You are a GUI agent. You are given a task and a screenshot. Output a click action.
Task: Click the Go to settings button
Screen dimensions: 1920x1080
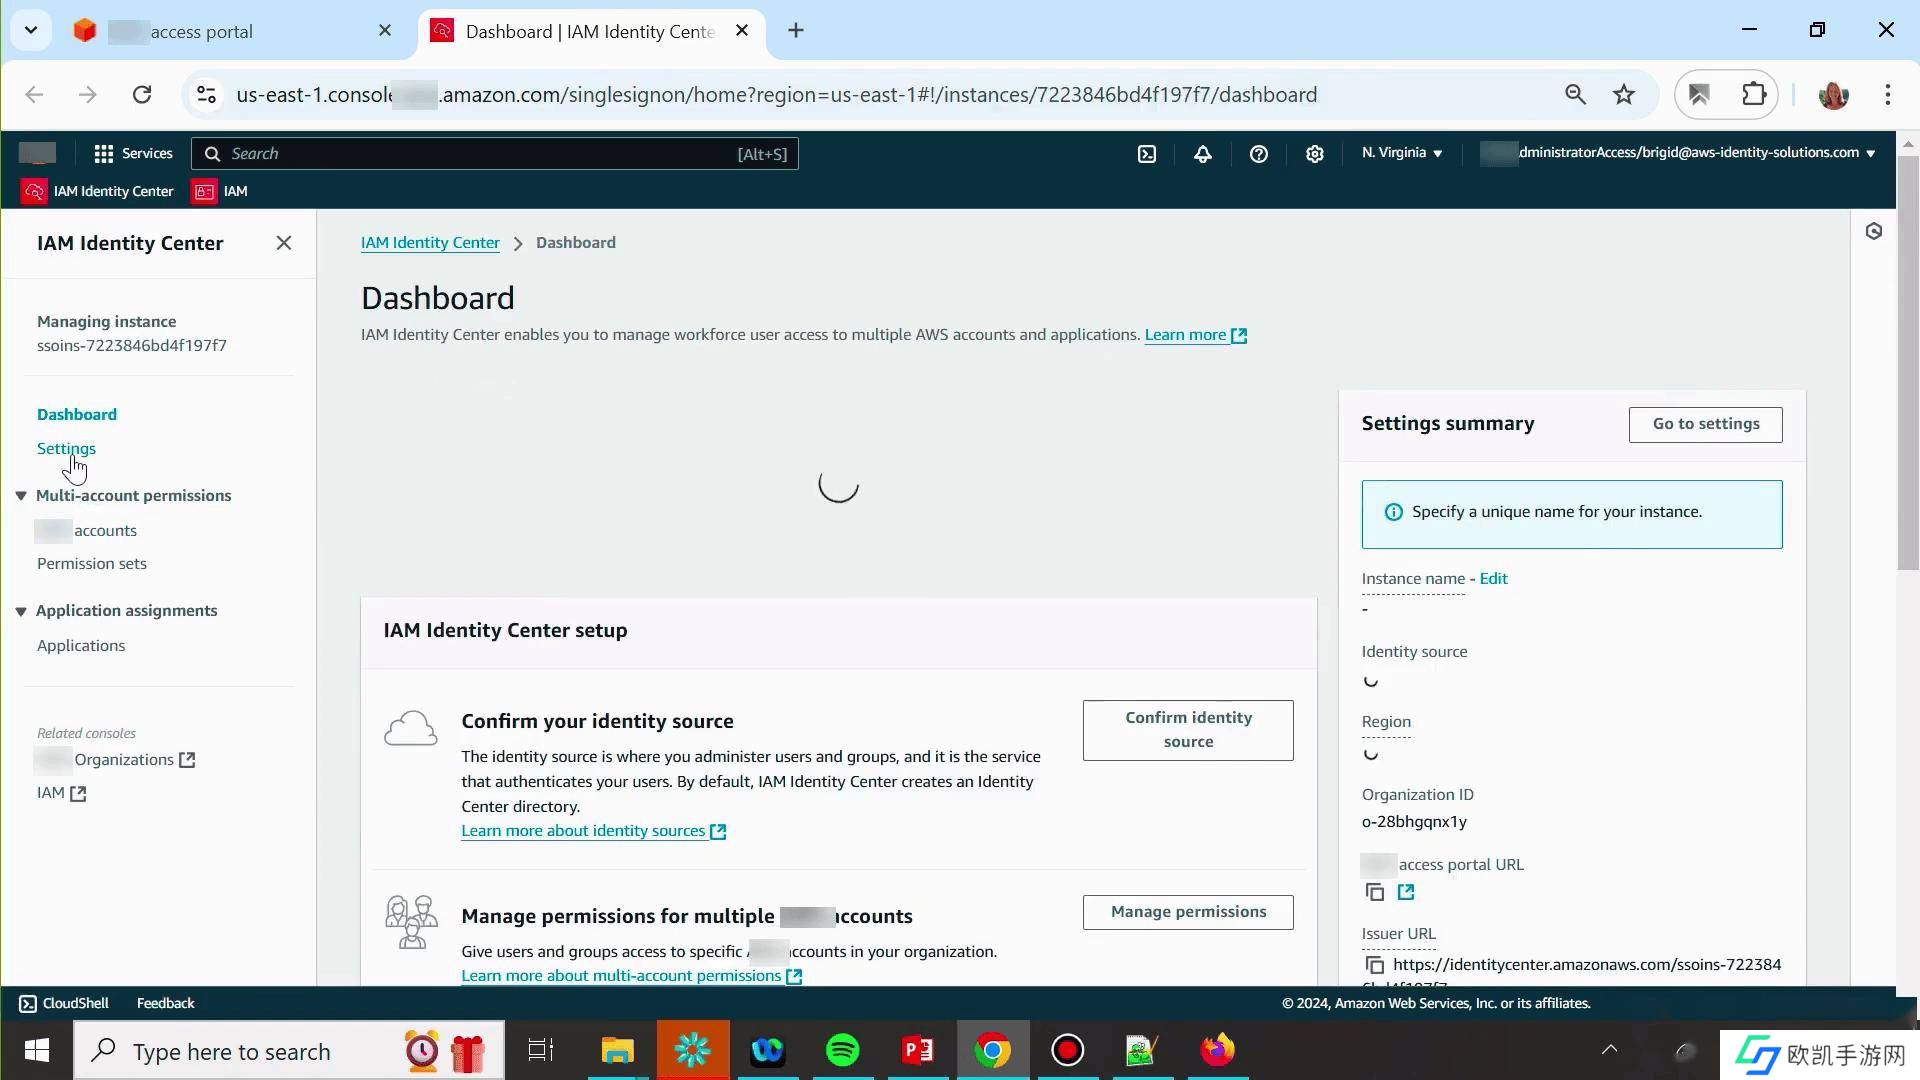point(1705,424)
